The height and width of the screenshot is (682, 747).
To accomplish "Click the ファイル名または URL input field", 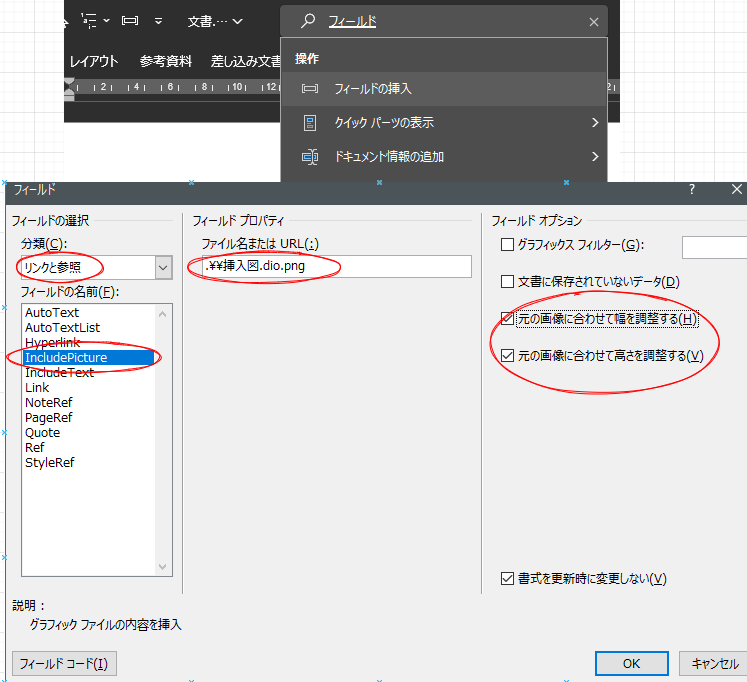I will point(336,266).
